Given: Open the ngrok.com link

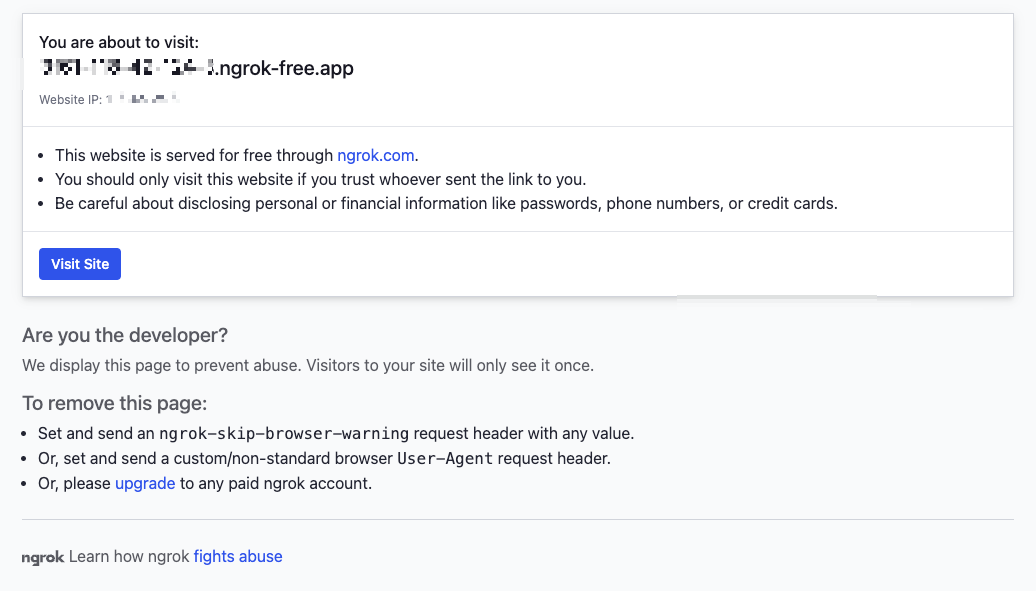Looking at the screenshot, I should point(376,155).
